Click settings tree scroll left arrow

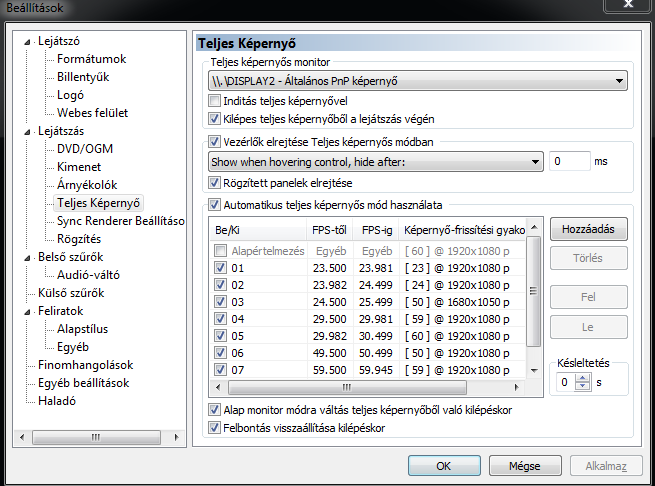(x=22, y=438)
